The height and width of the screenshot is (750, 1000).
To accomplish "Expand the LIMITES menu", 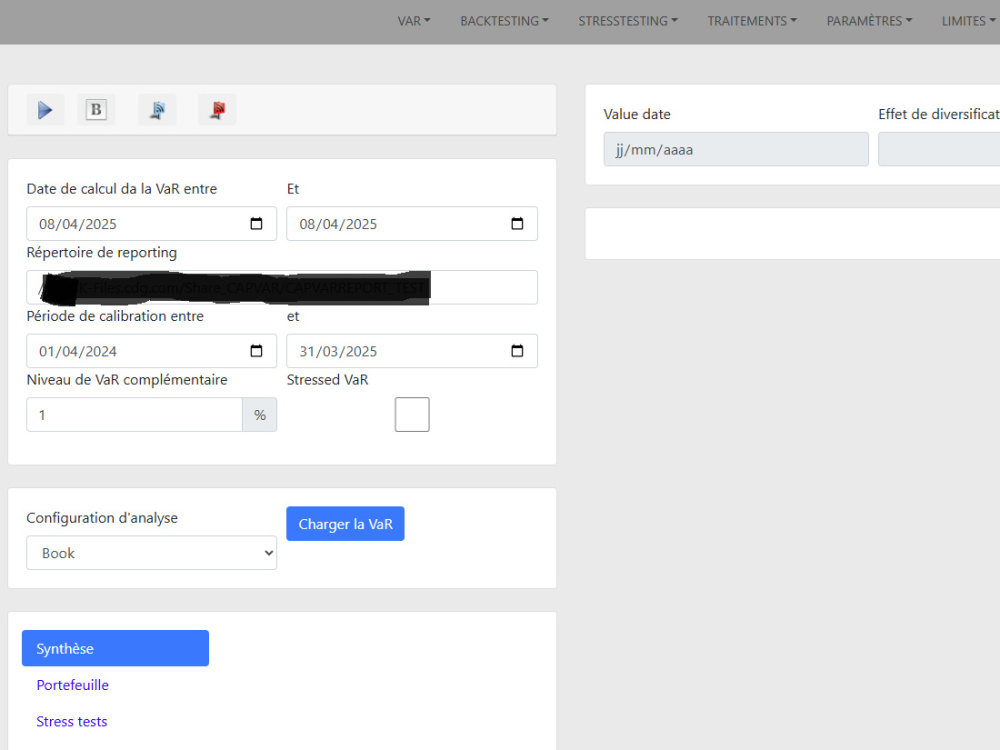I will tap(968, 21).
